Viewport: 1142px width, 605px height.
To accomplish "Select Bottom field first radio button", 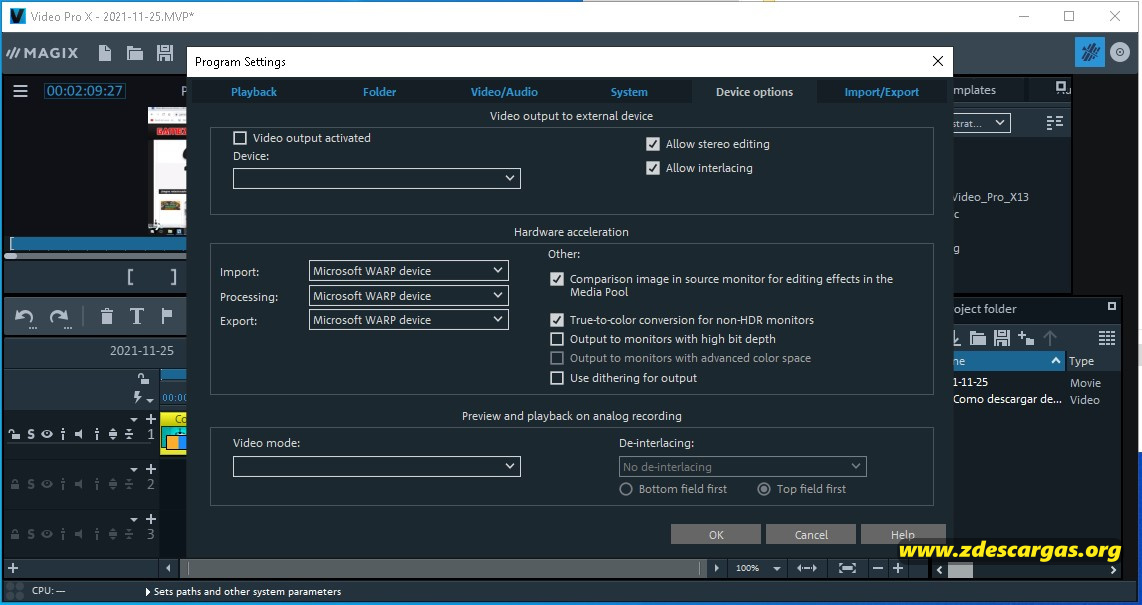I will [x=626, y=489].
